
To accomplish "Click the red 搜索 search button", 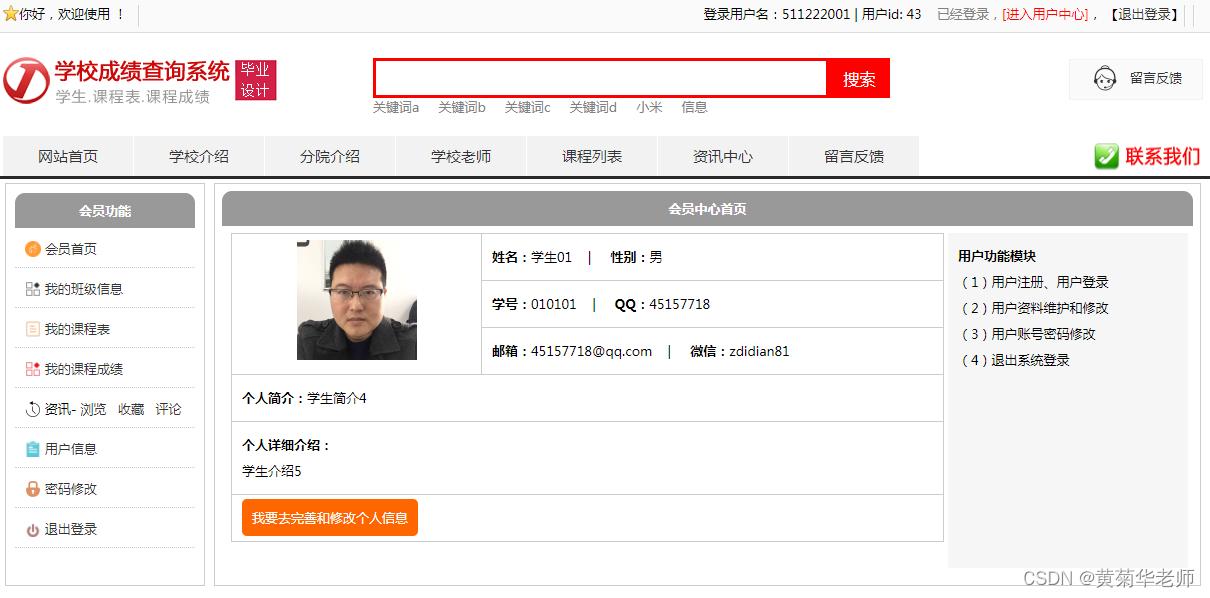I will coord(857,78).
